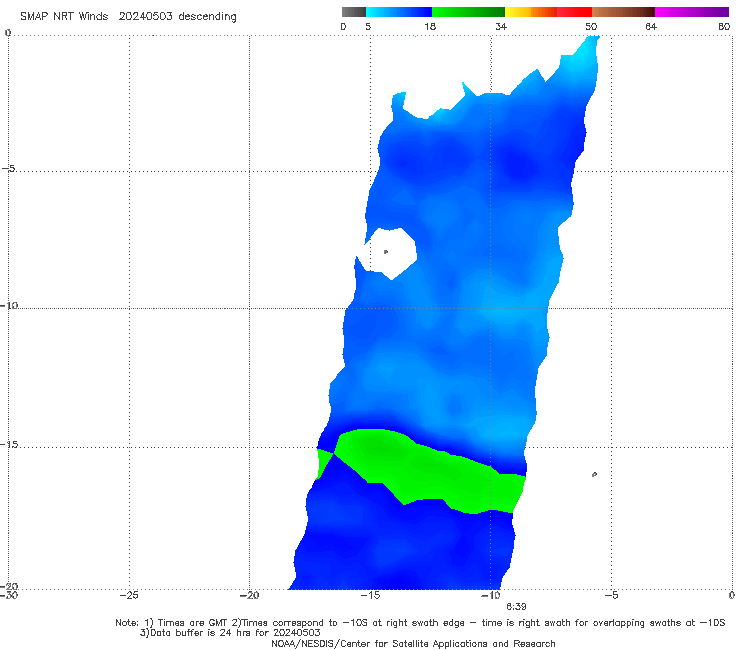The width and height of the screenshot is (740, 650).
Task: Click the NOAA/NESDIS credit line
Action: coord(413,643)
